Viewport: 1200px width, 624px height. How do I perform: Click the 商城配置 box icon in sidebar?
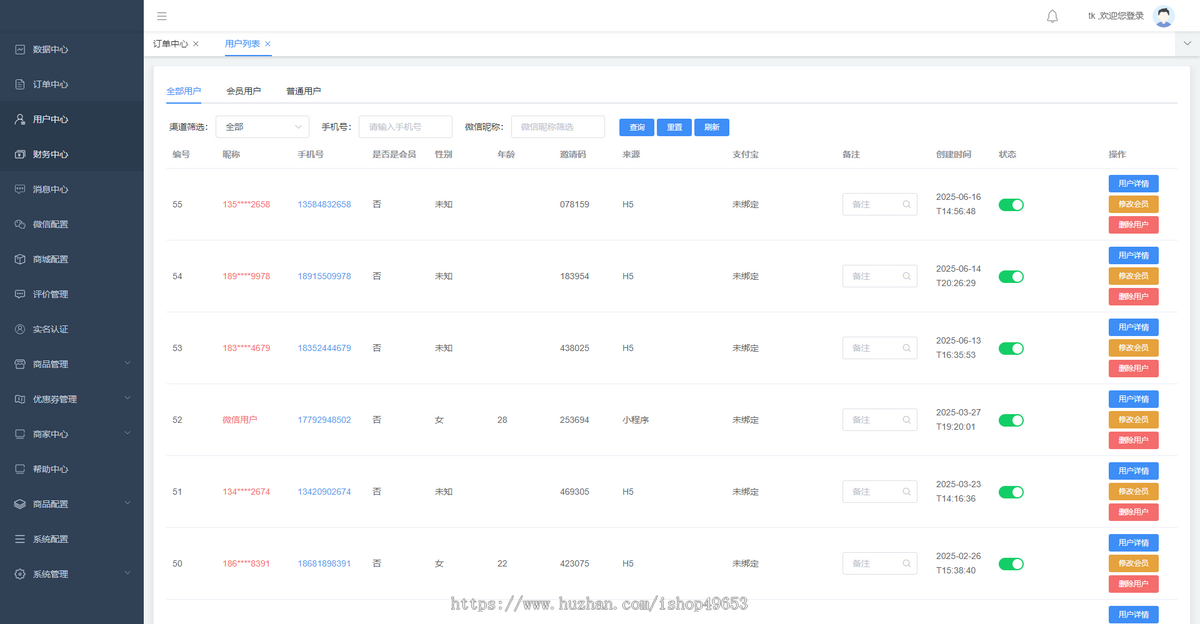coord(20,259)
